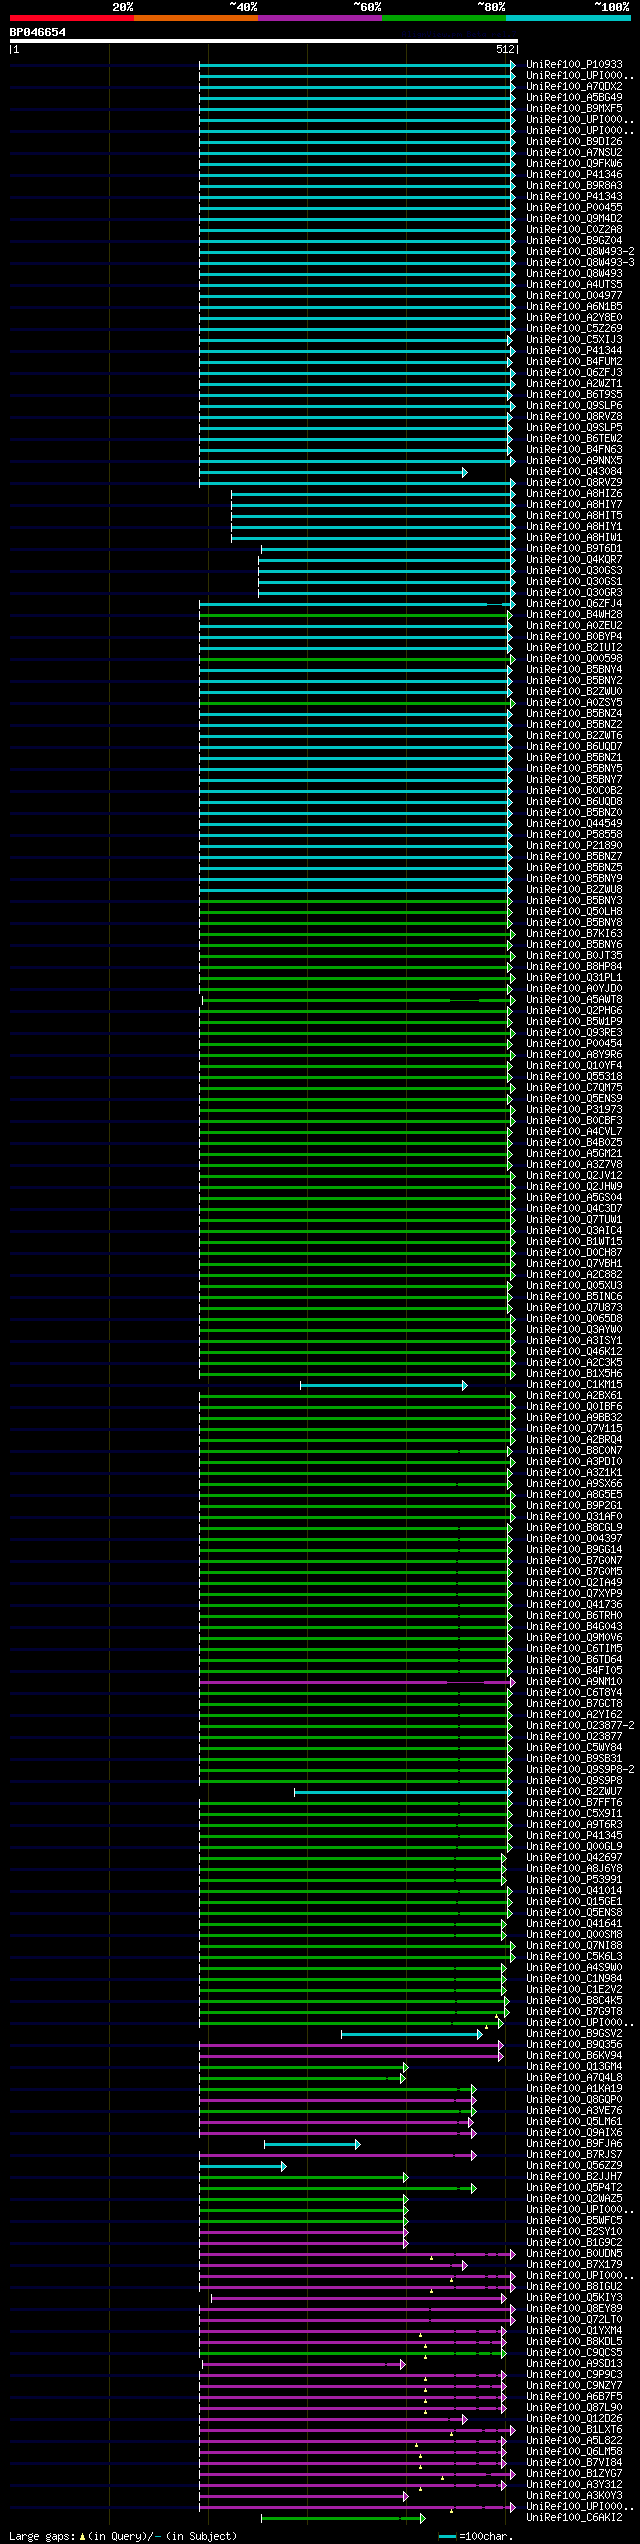The height and width of the screenshot is (2544, 640).
Task: Click the short cyan alignment bar of UniRef100_Q43084
Action: point(332,472)
